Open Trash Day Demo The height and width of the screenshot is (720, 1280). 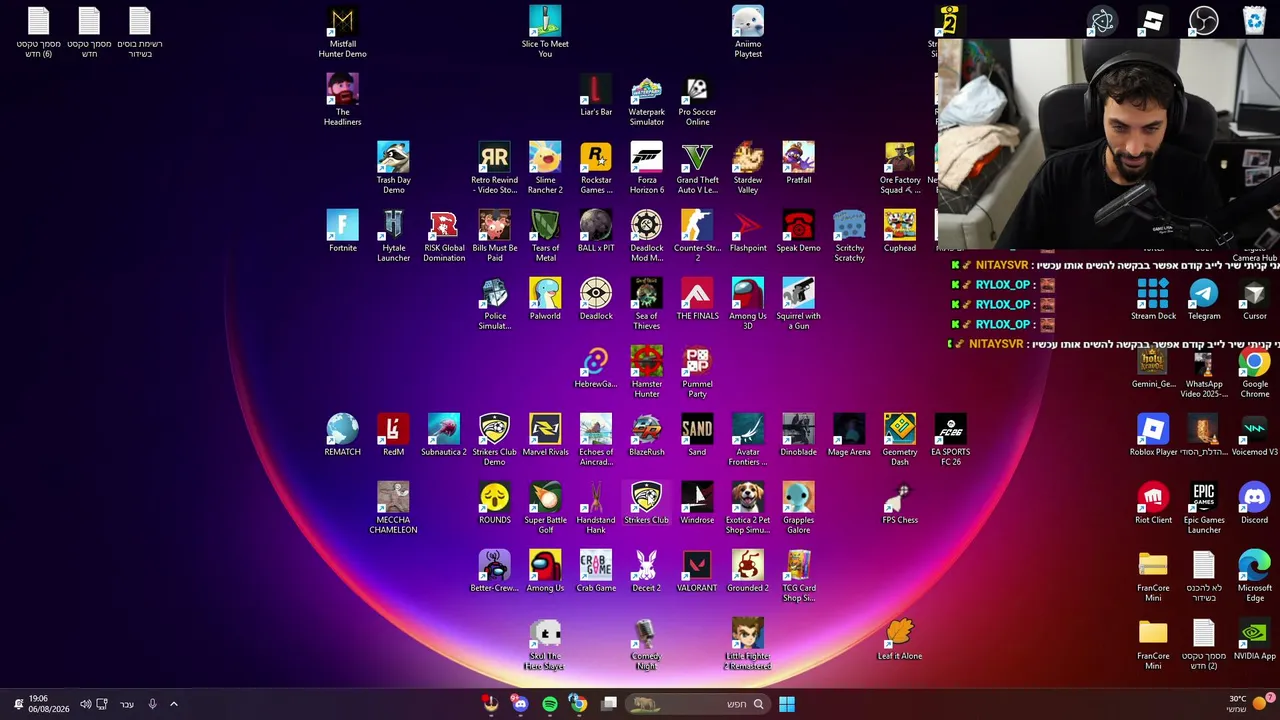(x=393, y=168)
